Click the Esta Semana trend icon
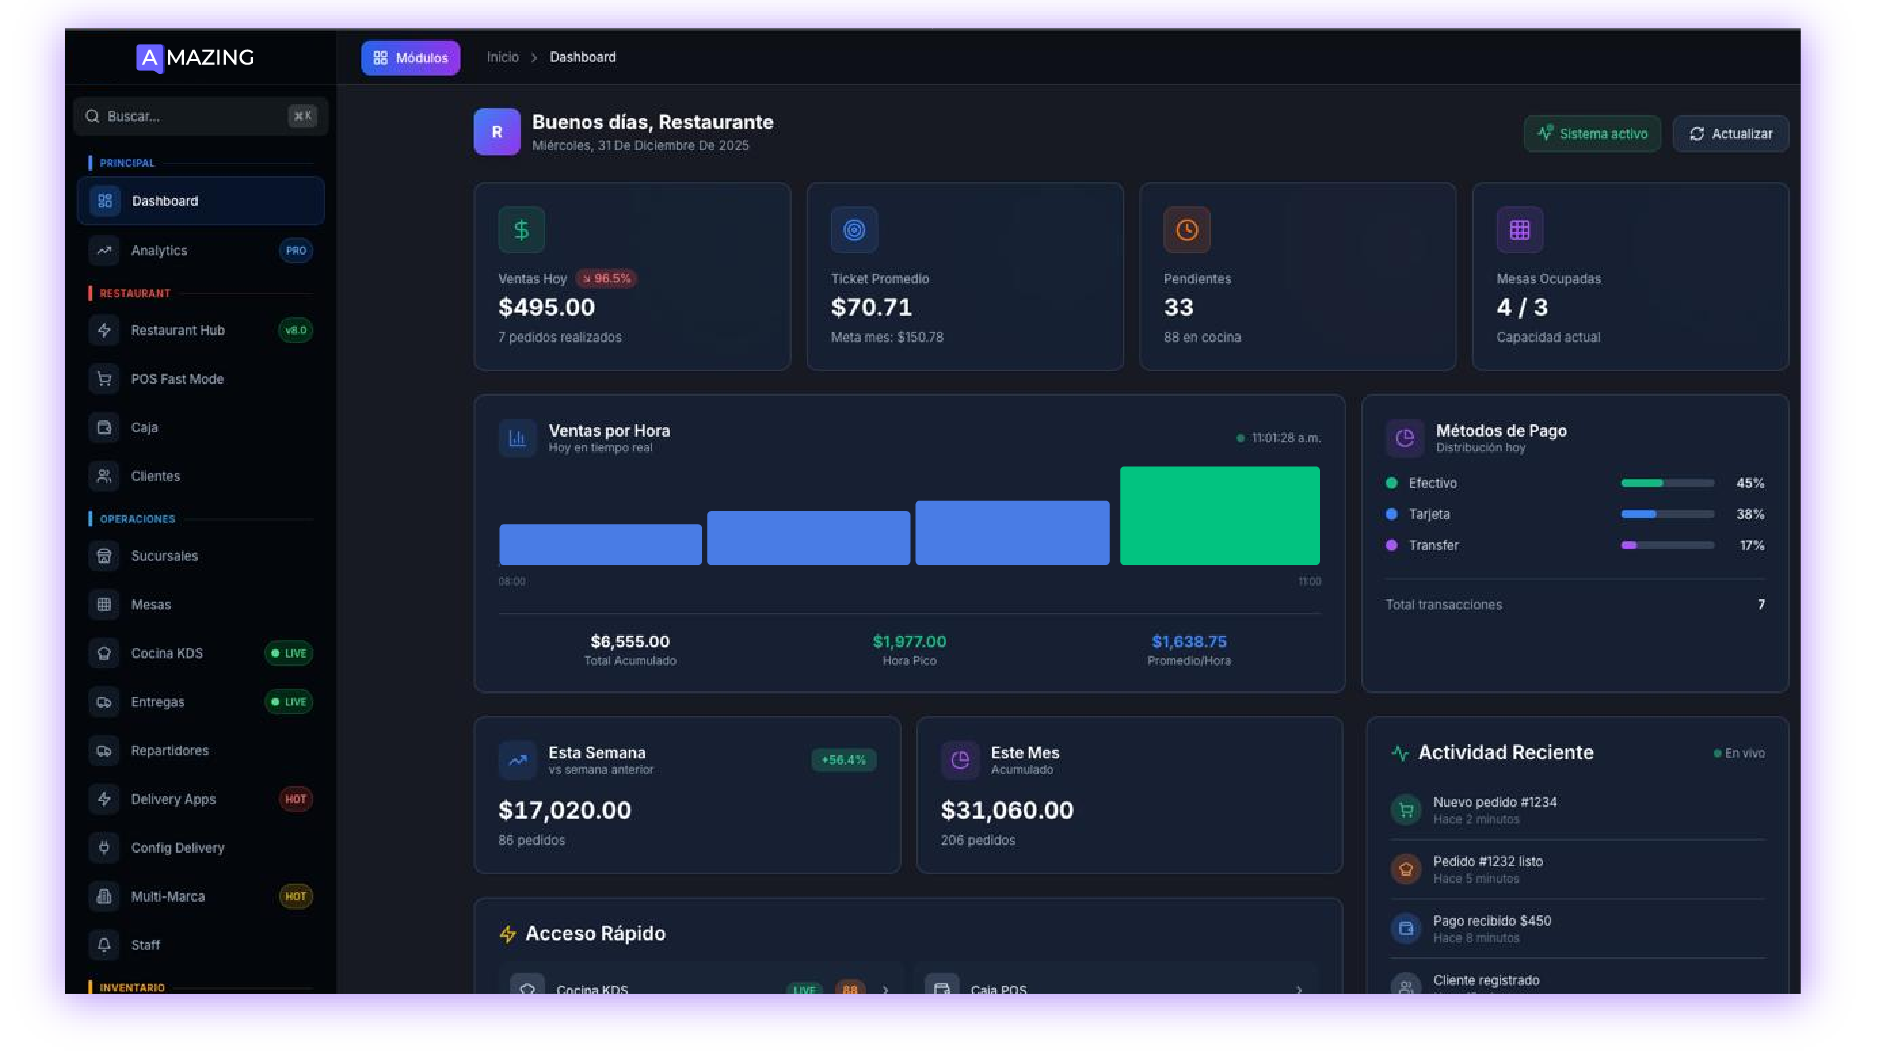Viewport: 1891px width, 1059px height. click(517, 760)
